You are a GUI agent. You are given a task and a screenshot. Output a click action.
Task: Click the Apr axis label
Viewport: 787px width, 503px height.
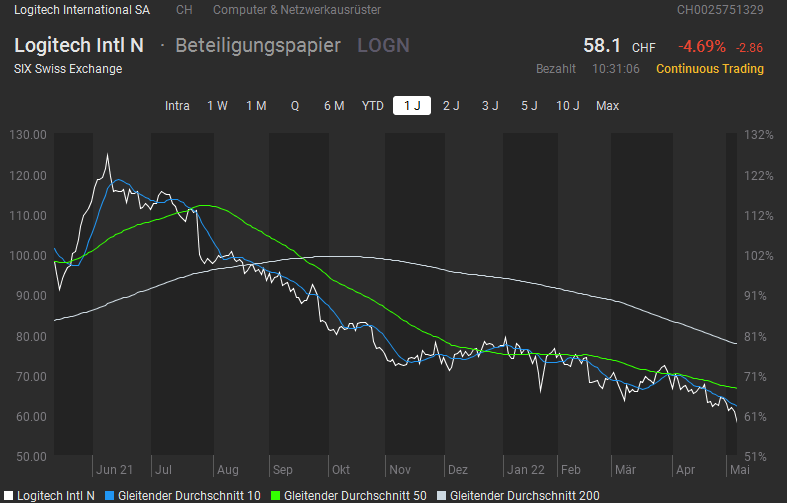[686, 470]
